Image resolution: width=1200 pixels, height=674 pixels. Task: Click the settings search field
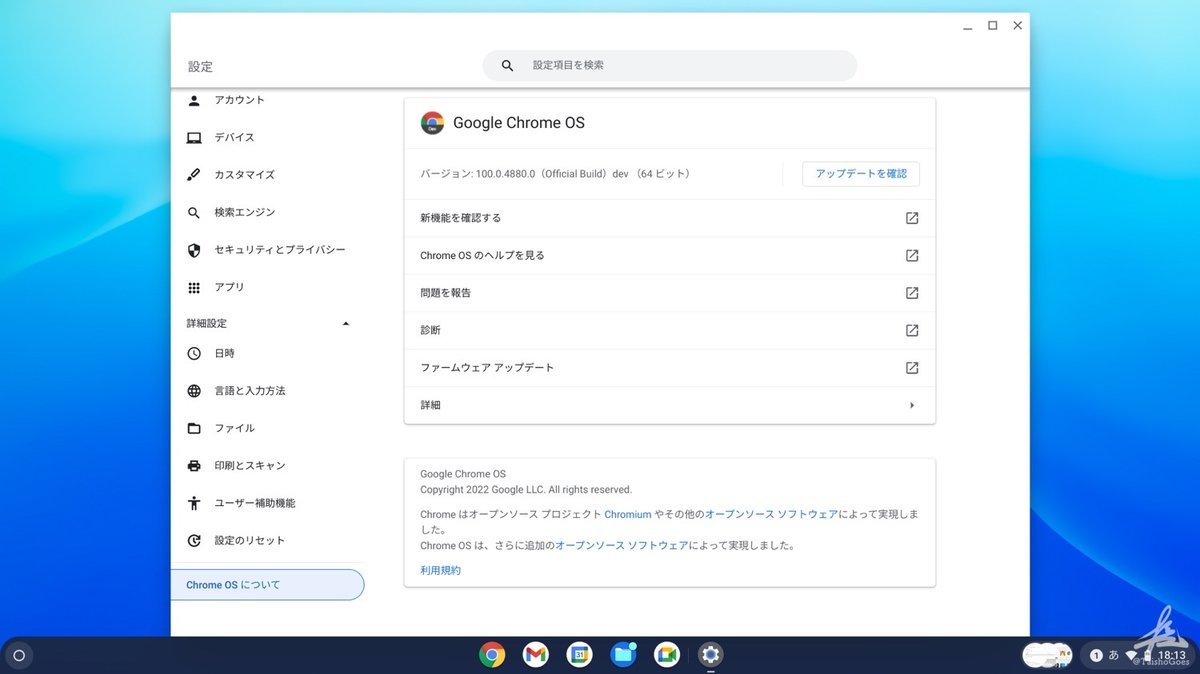[x=670, y=64]
